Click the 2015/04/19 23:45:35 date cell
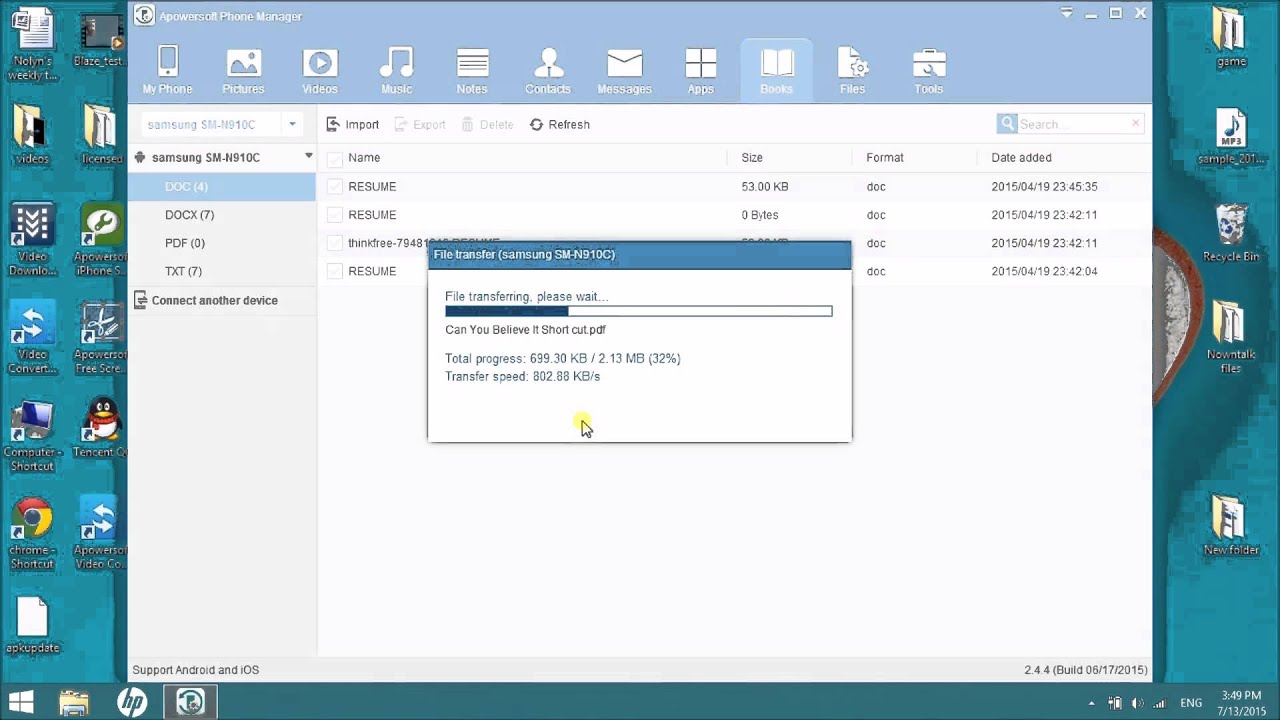The width and height of the screenshot is (1280, 720). (x=1044, y=187)
